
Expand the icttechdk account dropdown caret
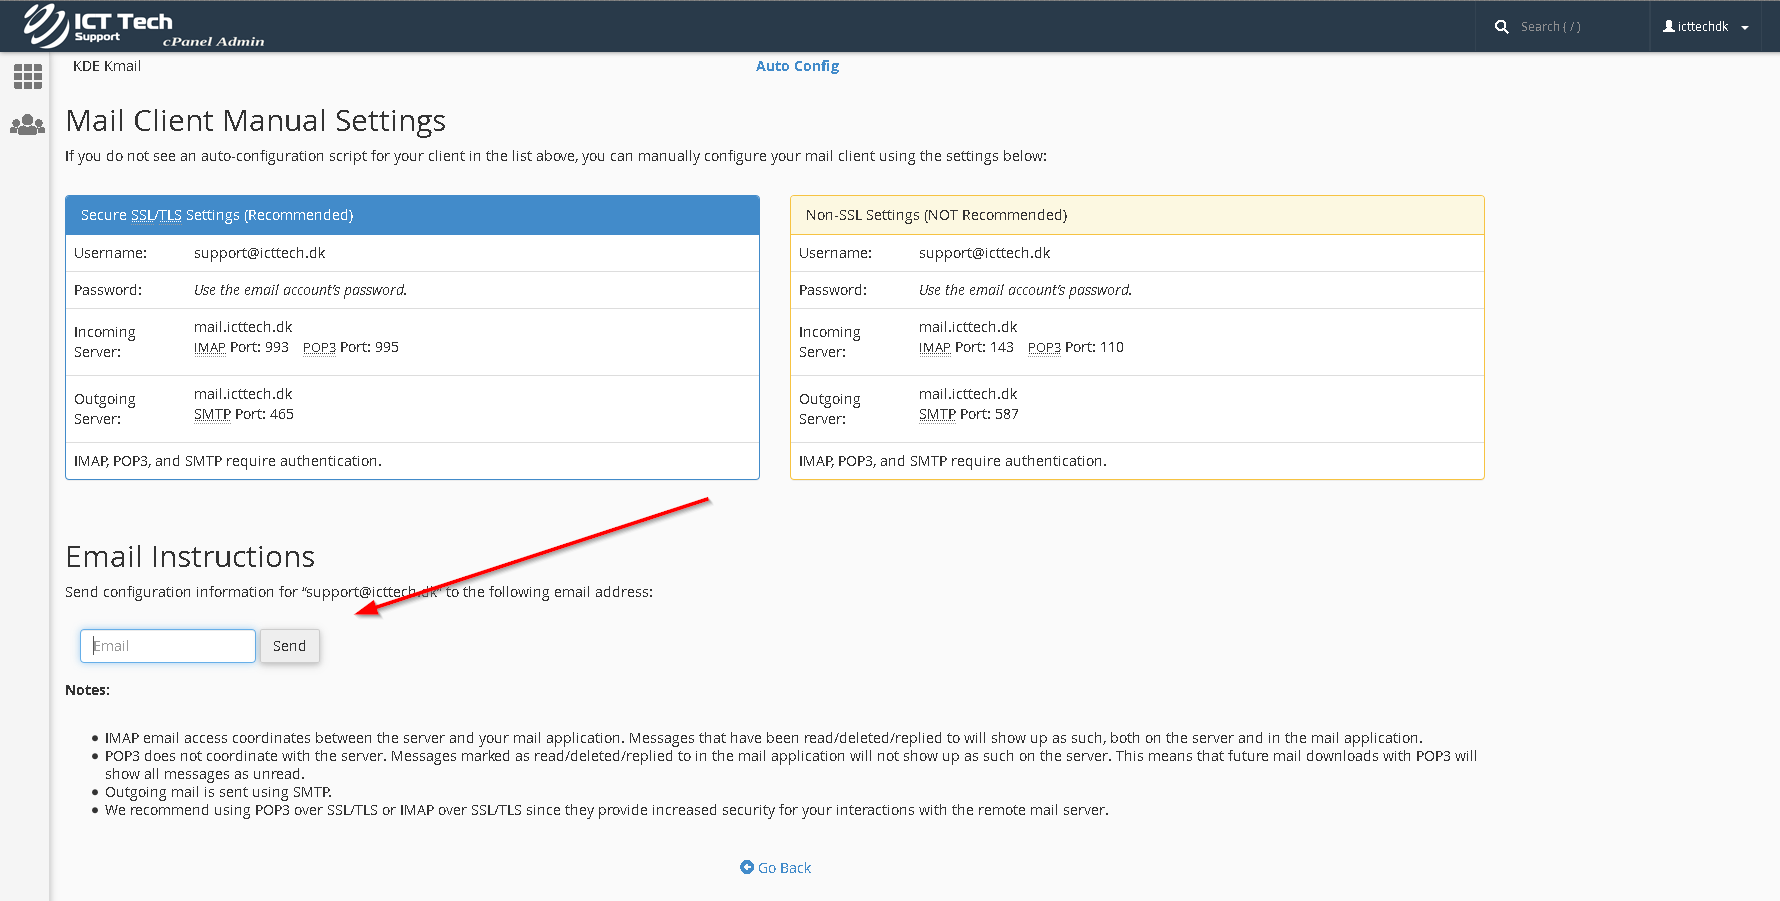coord(1745,28)
